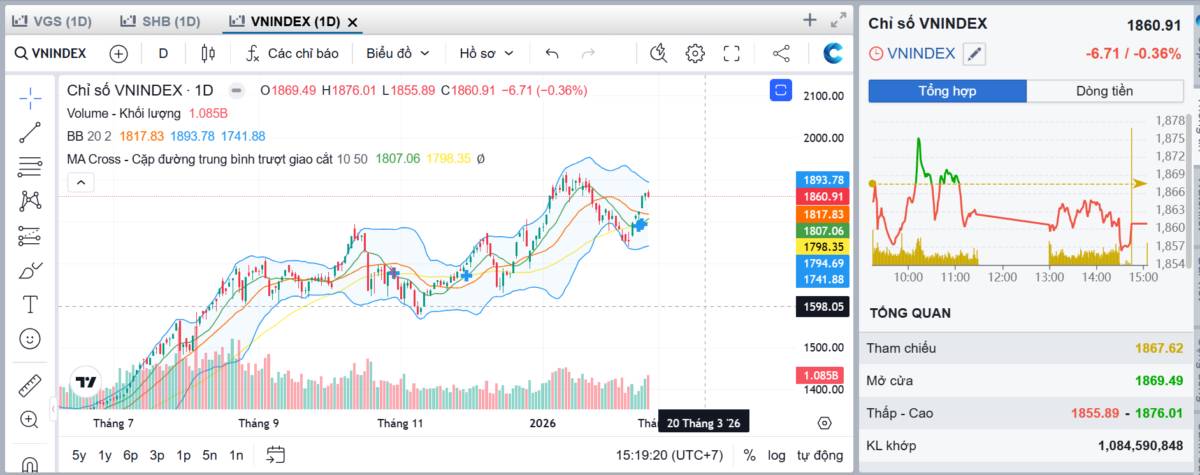Viewport: 1200px width, 475px height.
Task: Toggle the magnet mode icon
Action: (30, 463)
